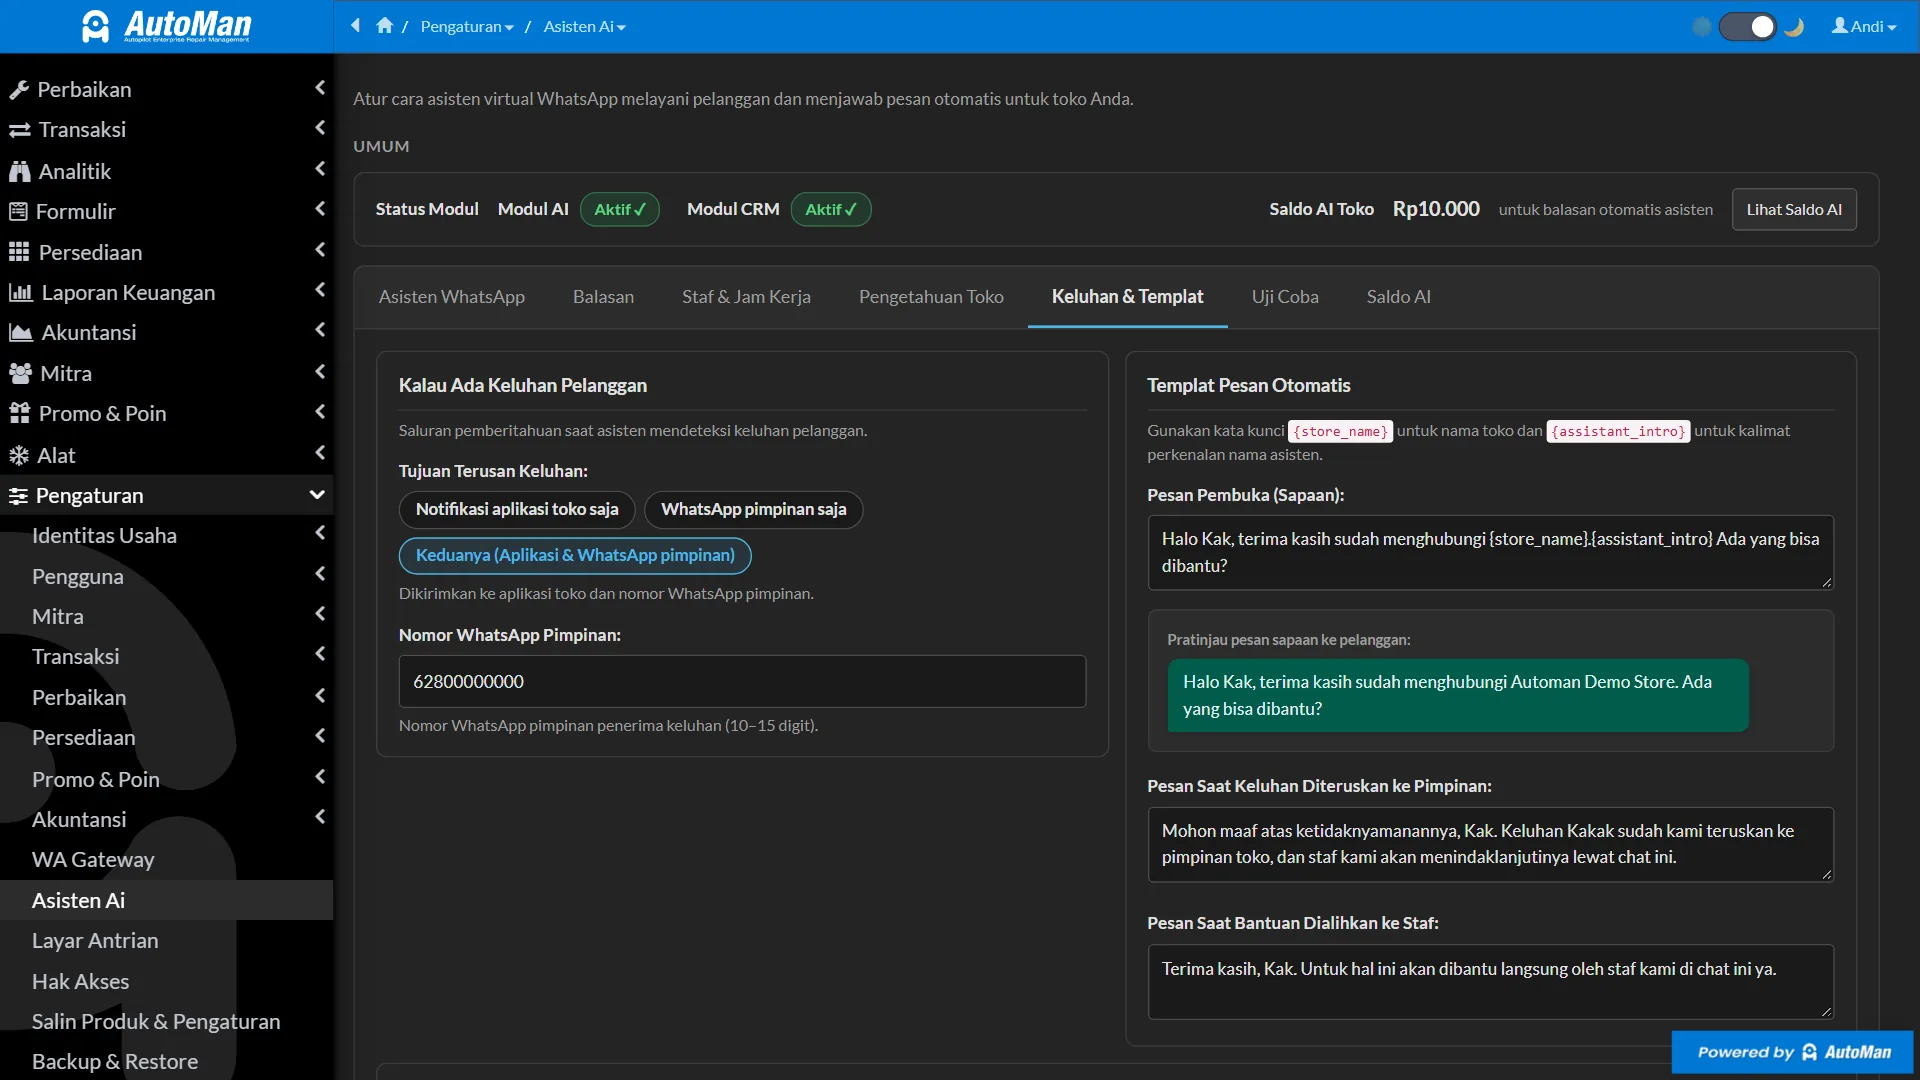Viewport: 1920px width, 1080px height.
Task: Click the Laporan Keuangan chart icon
Action: (21, 292)
